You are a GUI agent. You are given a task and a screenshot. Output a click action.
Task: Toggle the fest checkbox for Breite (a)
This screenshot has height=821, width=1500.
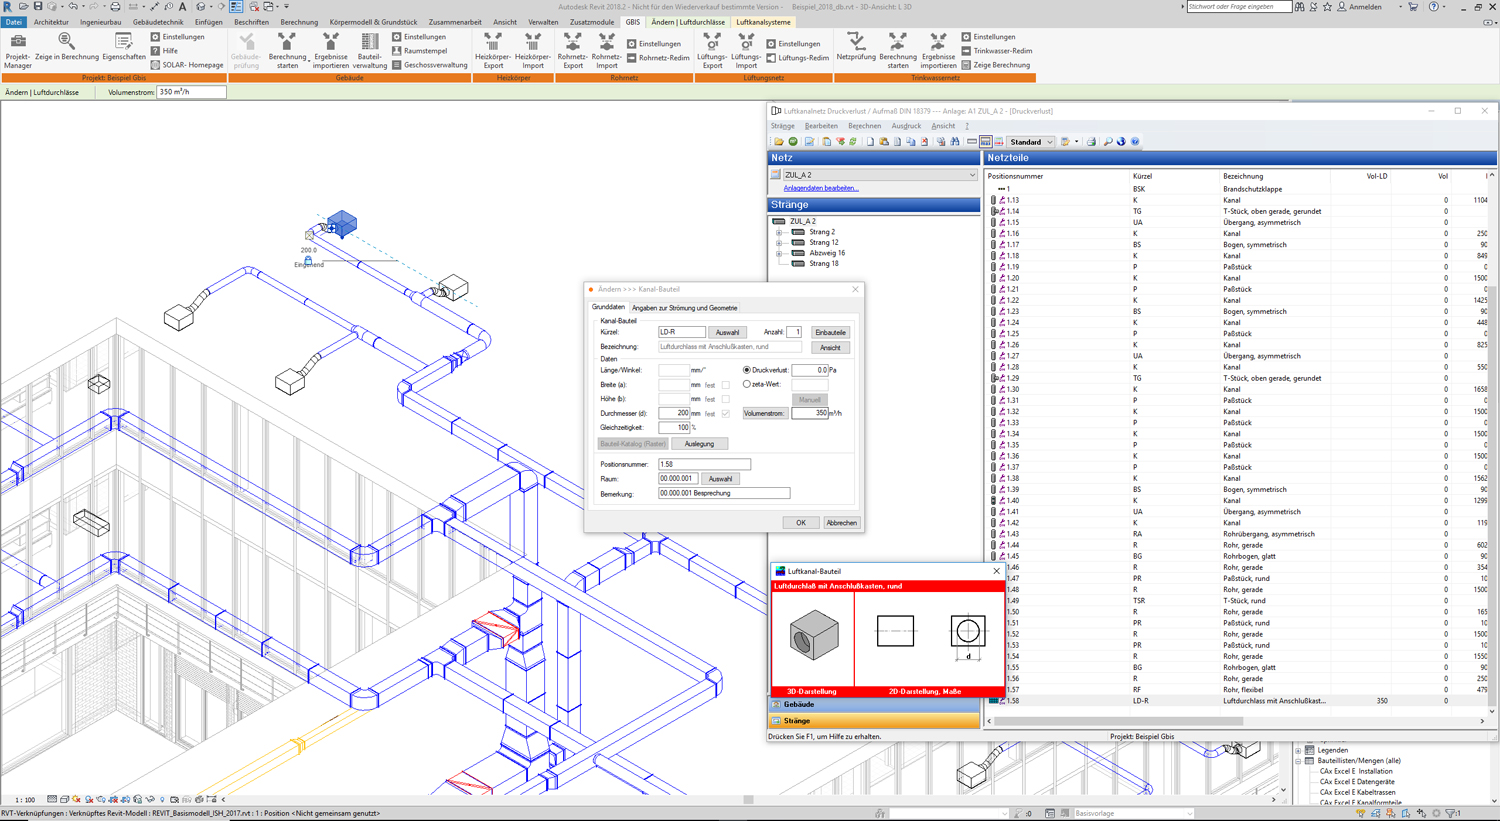click(726, 385)
